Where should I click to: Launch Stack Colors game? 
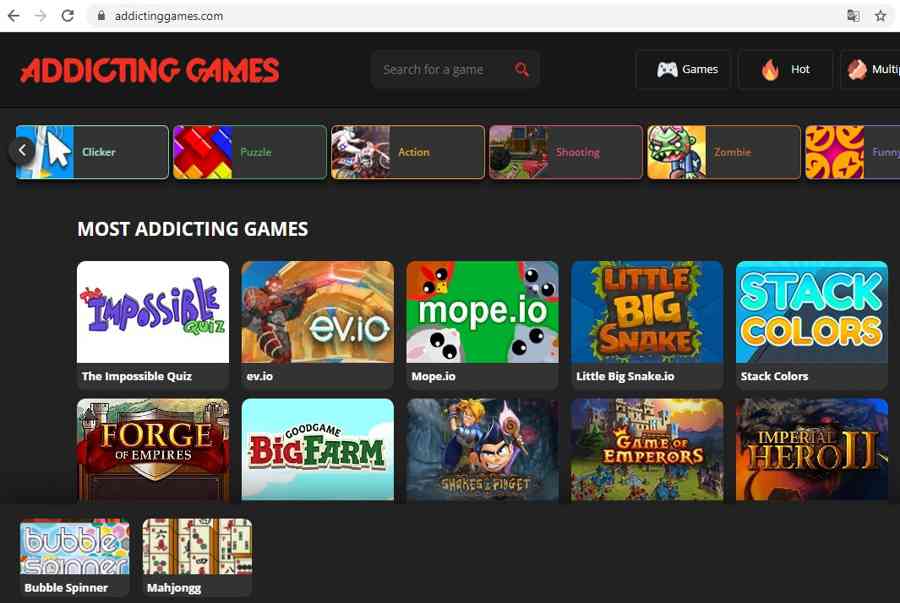812,325
